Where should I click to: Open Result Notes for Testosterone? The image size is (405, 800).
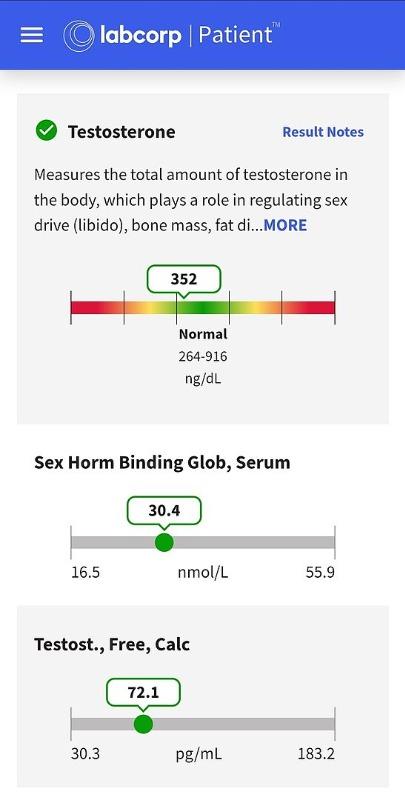(323, 132)
